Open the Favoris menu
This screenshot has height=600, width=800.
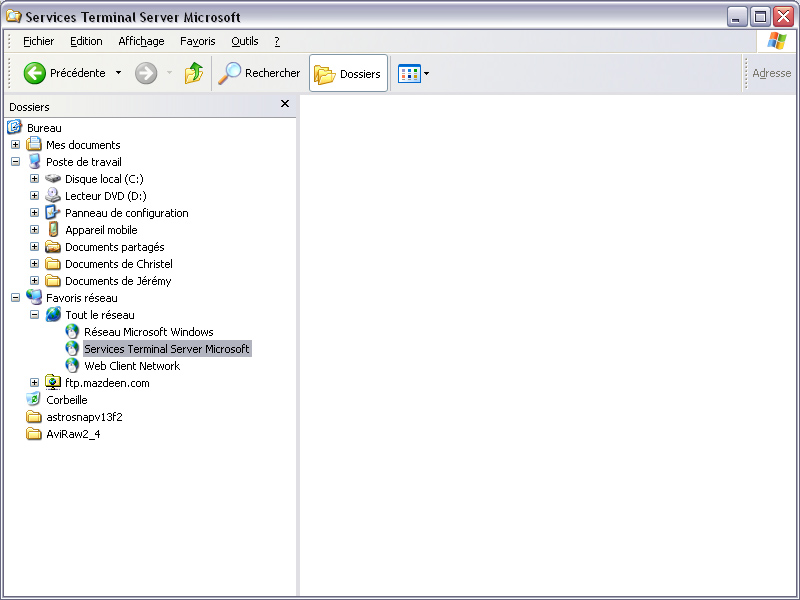tap(197, 41)
